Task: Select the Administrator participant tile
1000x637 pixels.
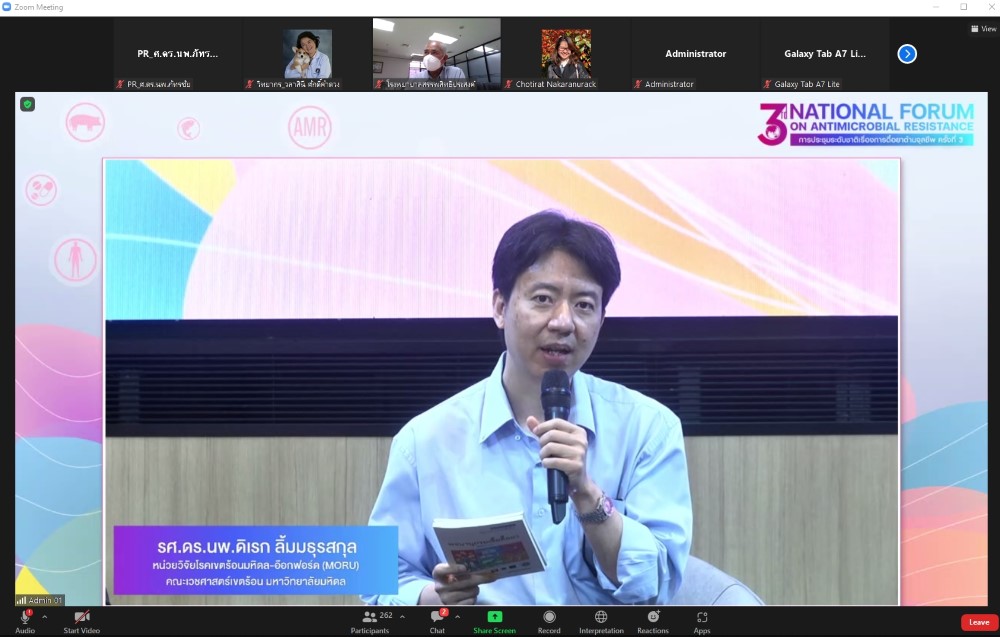Action: [x=695, y=54]
